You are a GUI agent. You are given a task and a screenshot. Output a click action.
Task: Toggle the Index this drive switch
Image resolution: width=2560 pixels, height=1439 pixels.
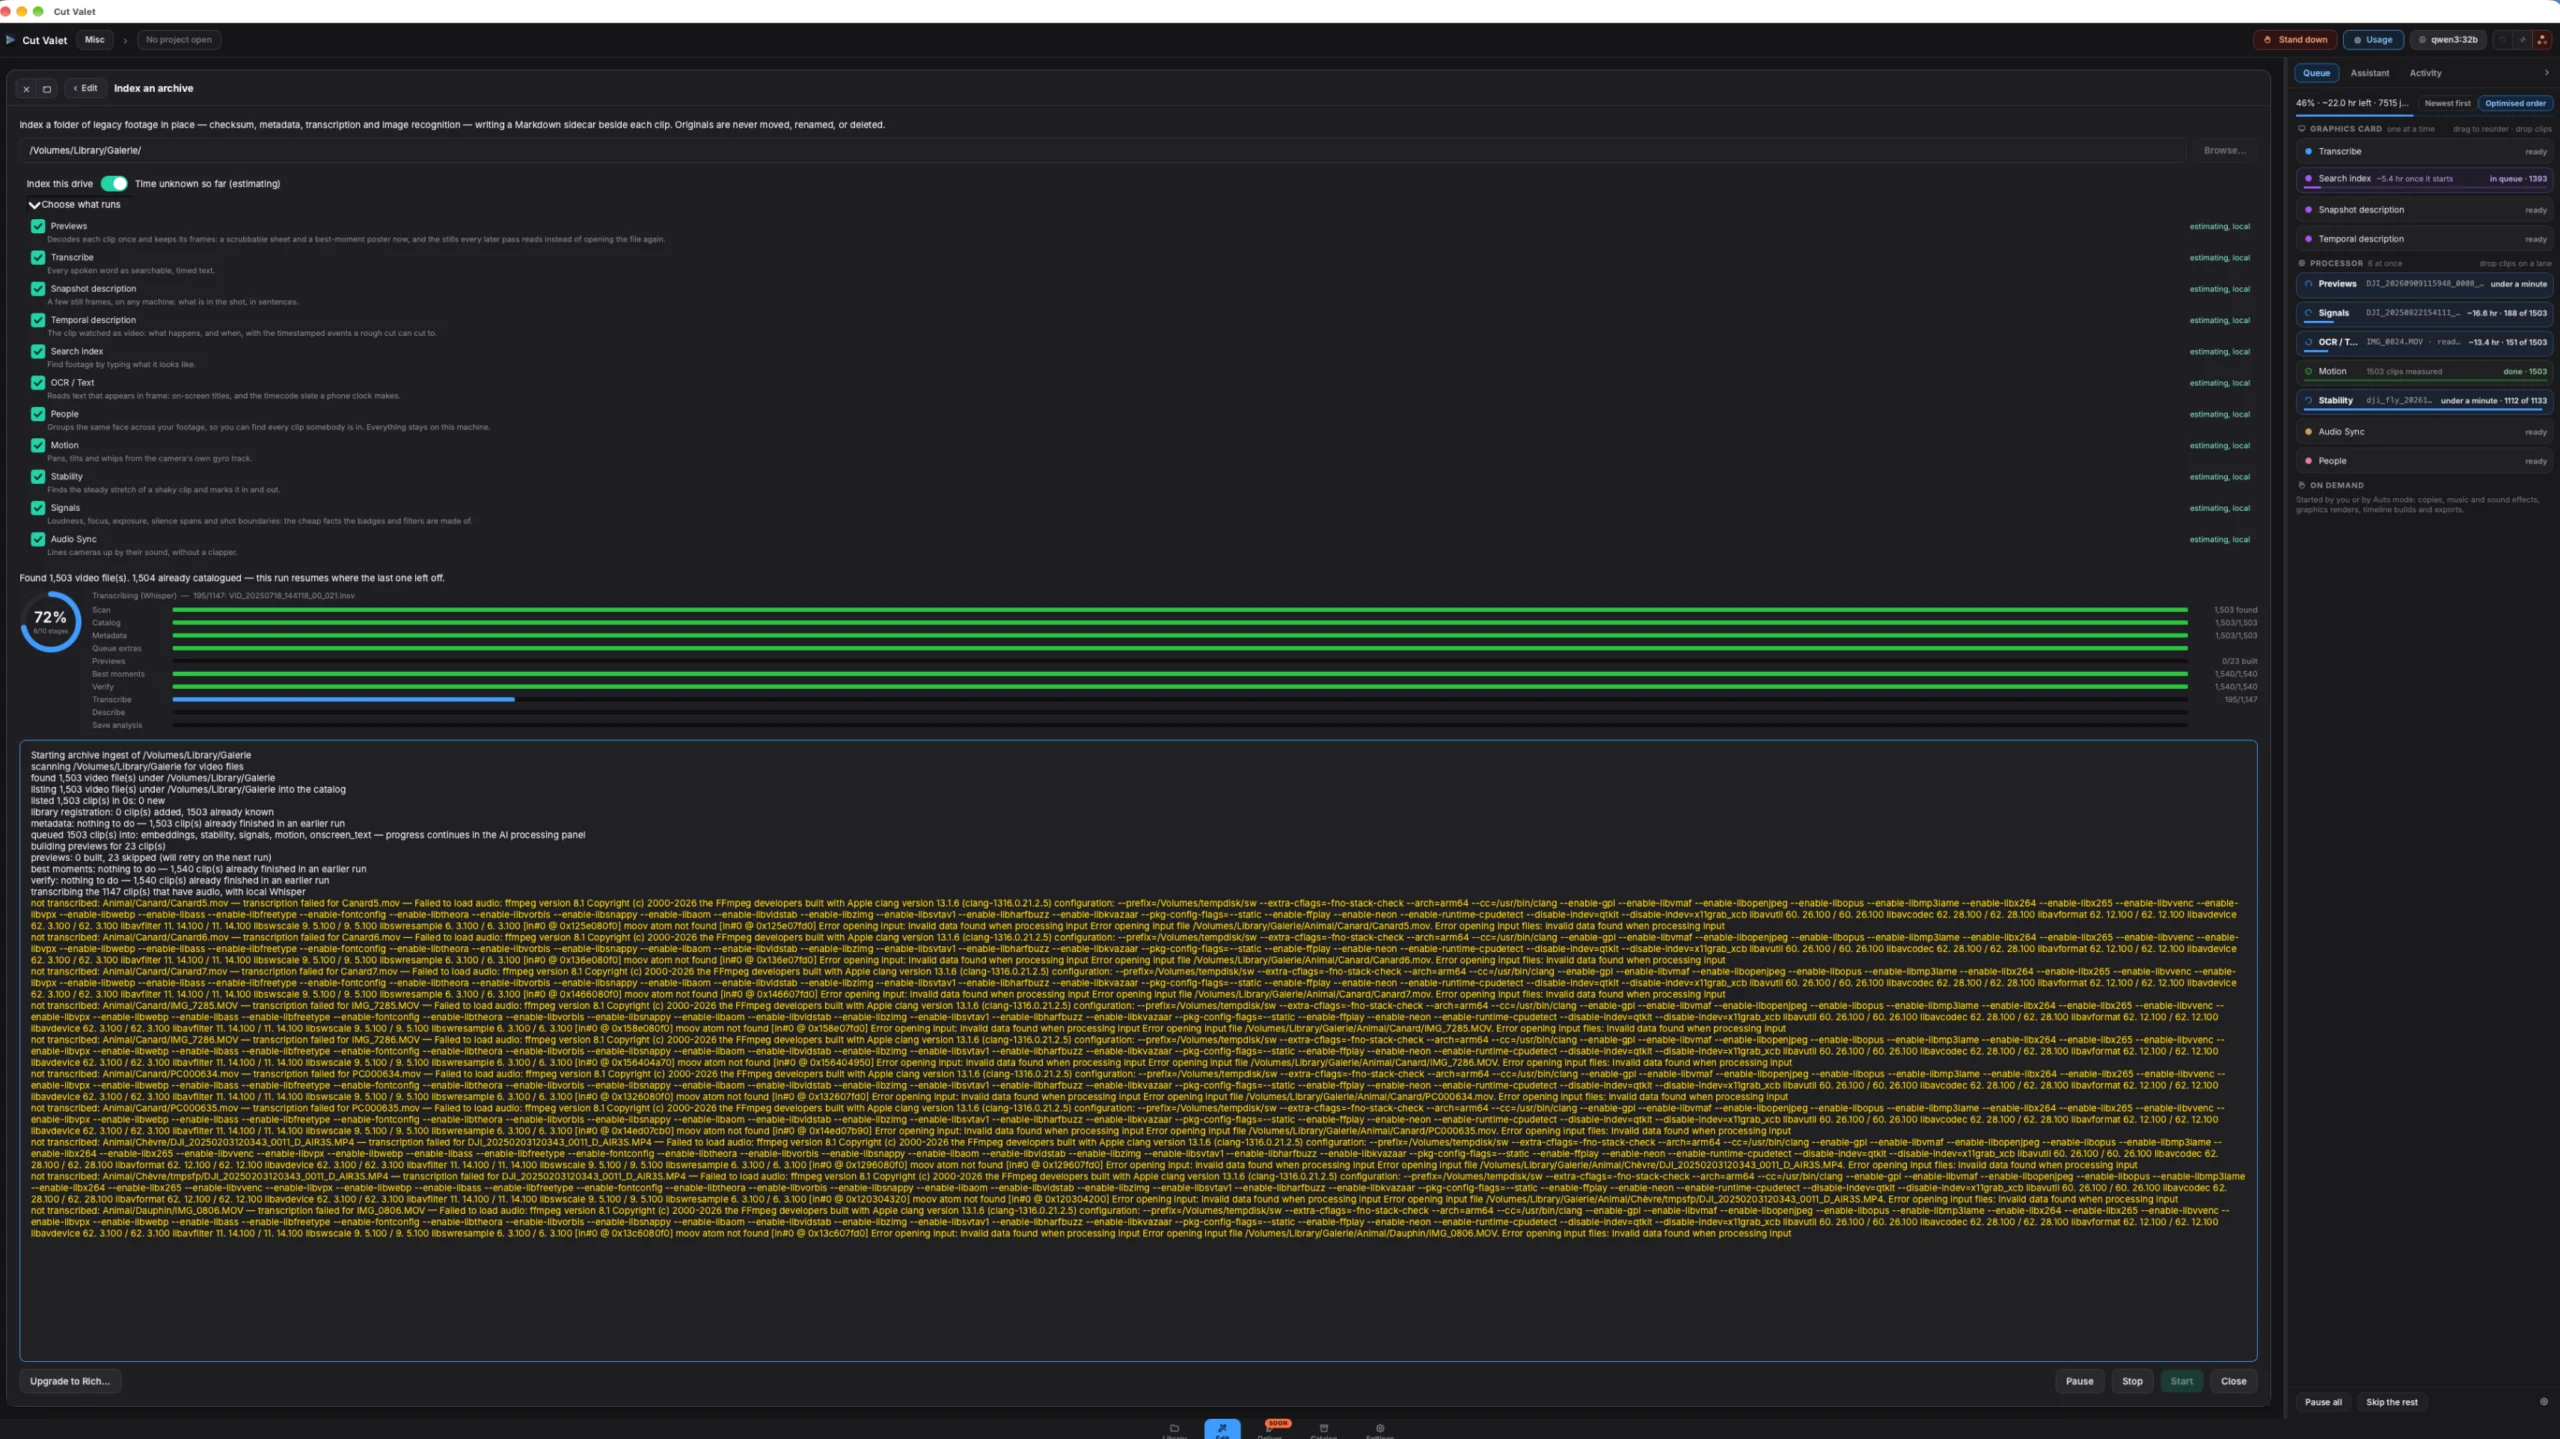pos(114,184)
